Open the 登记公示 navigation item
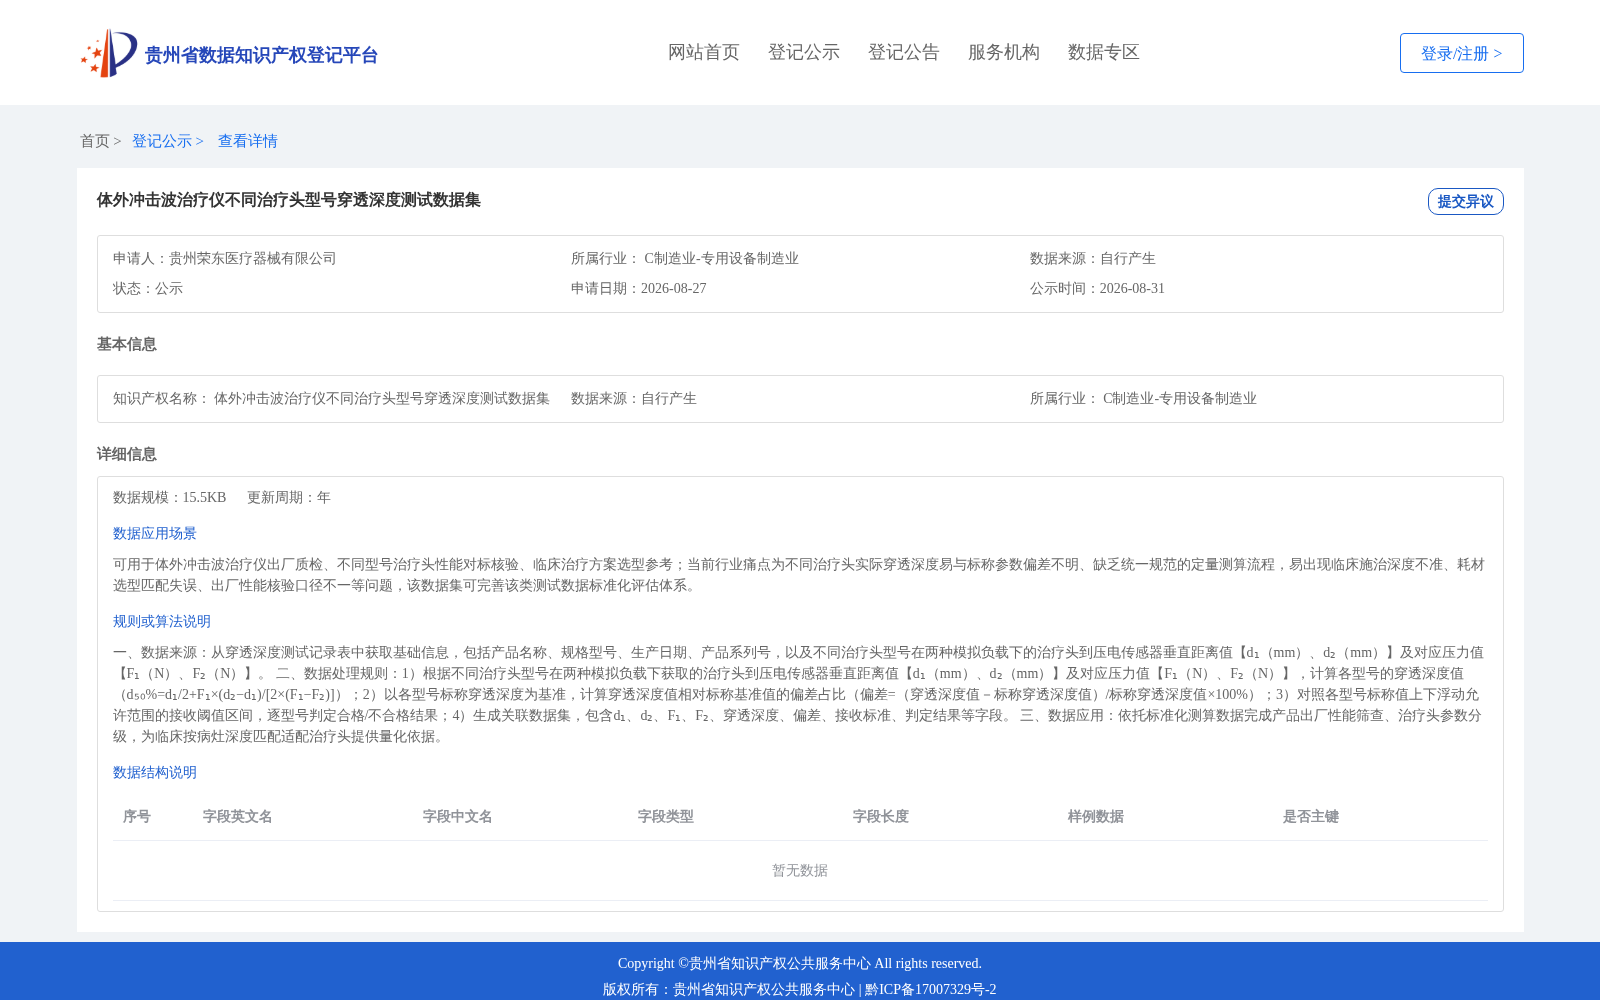The image size is (1600, 1000). pyautogui.click(x=804, y=52)
